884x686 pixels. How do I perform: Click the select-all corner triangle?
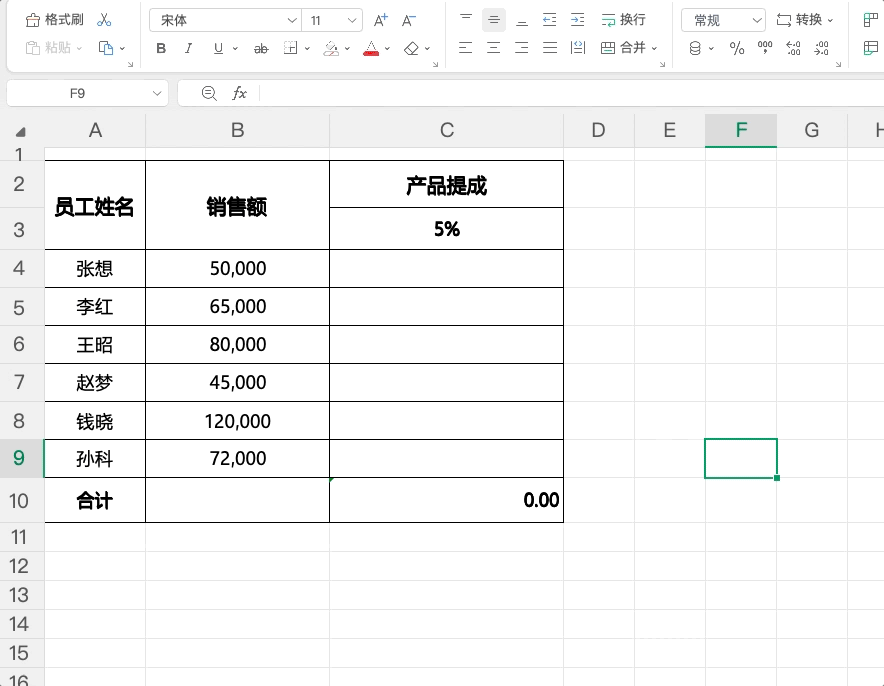pos(20,132)
